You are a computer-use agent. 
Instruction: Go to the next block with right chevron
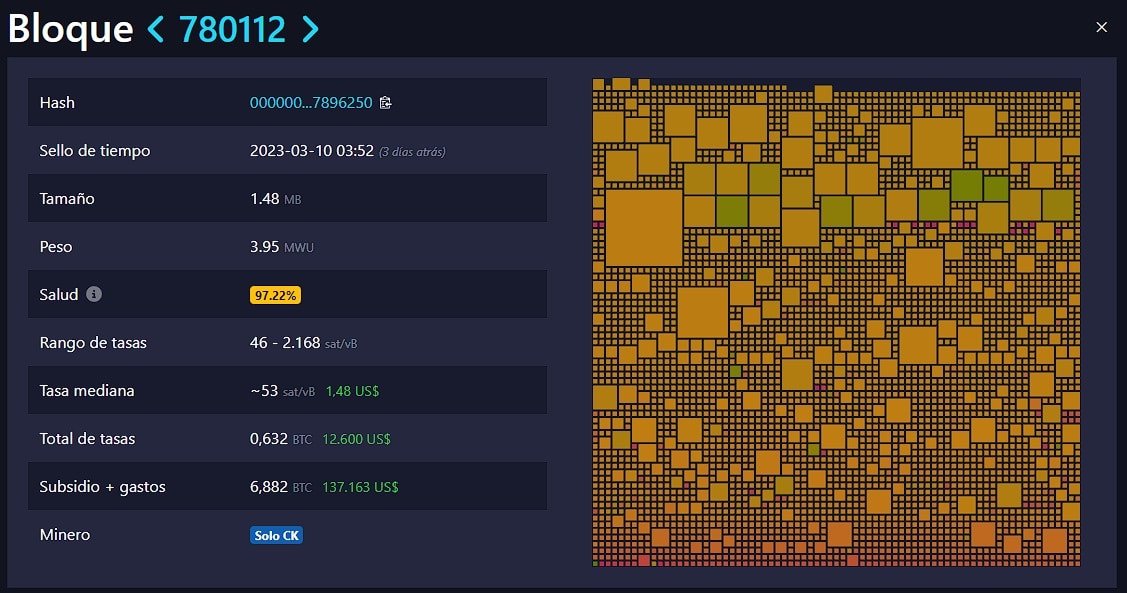tap(310, 29)
